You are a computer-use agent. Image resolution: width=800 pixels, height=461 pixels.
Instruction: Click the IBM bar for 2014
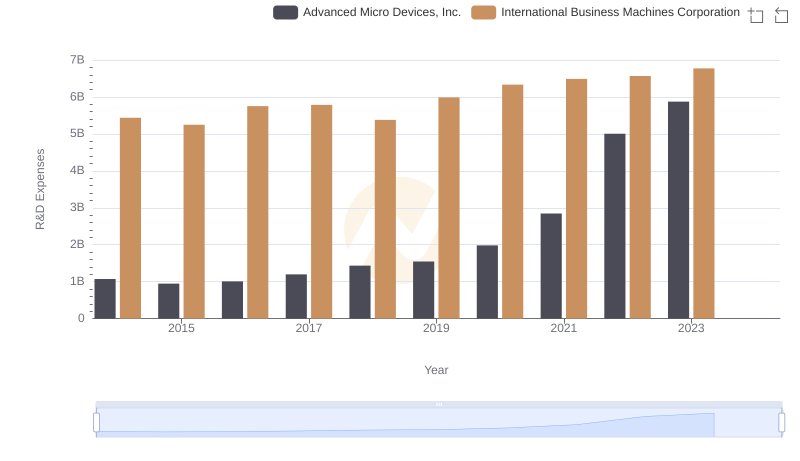(131, 218)
